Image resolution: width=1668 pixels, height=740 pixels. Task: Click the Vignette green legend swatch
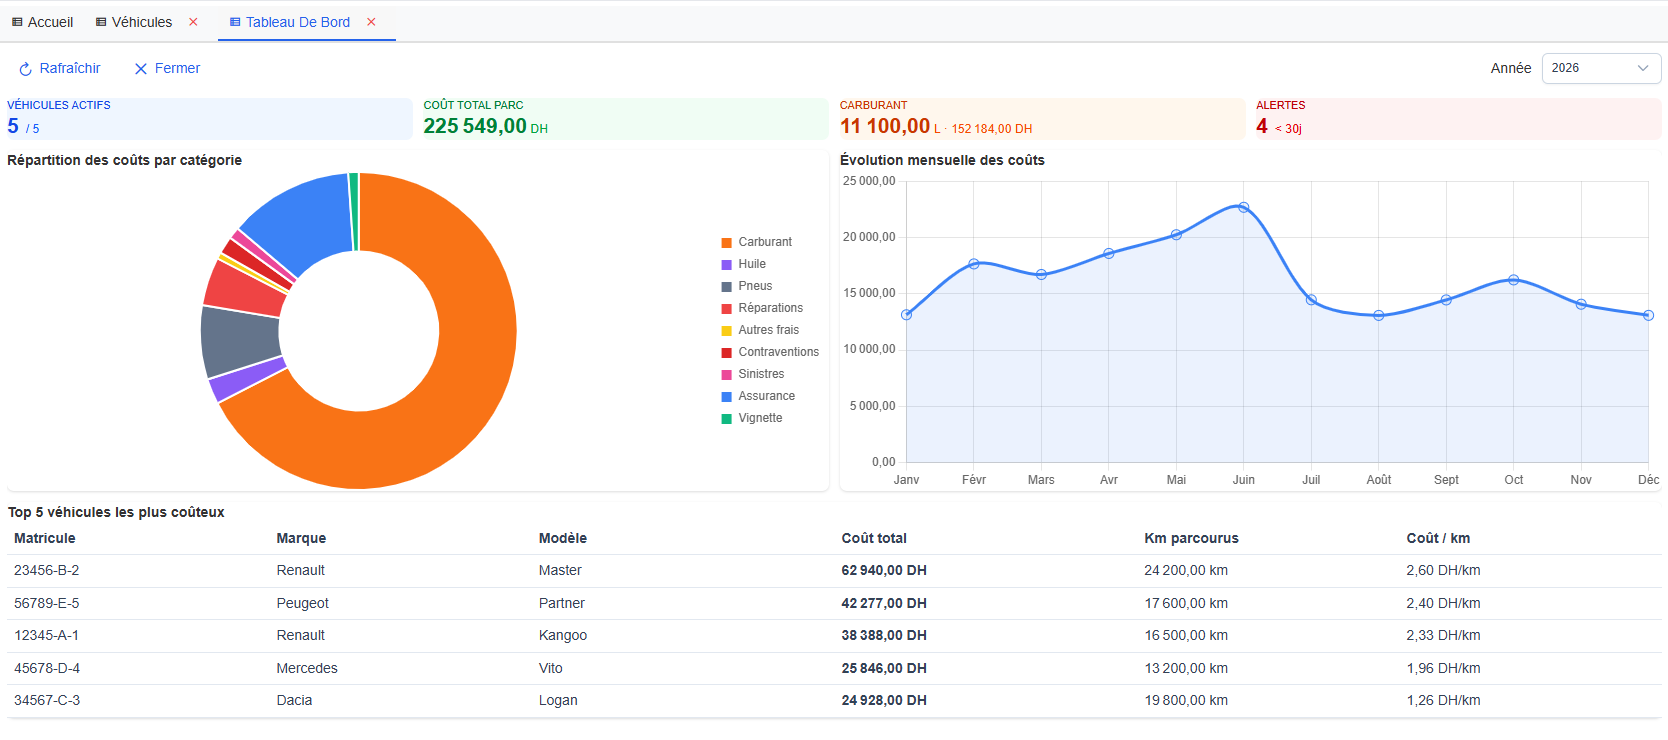[x=727, y=418]
